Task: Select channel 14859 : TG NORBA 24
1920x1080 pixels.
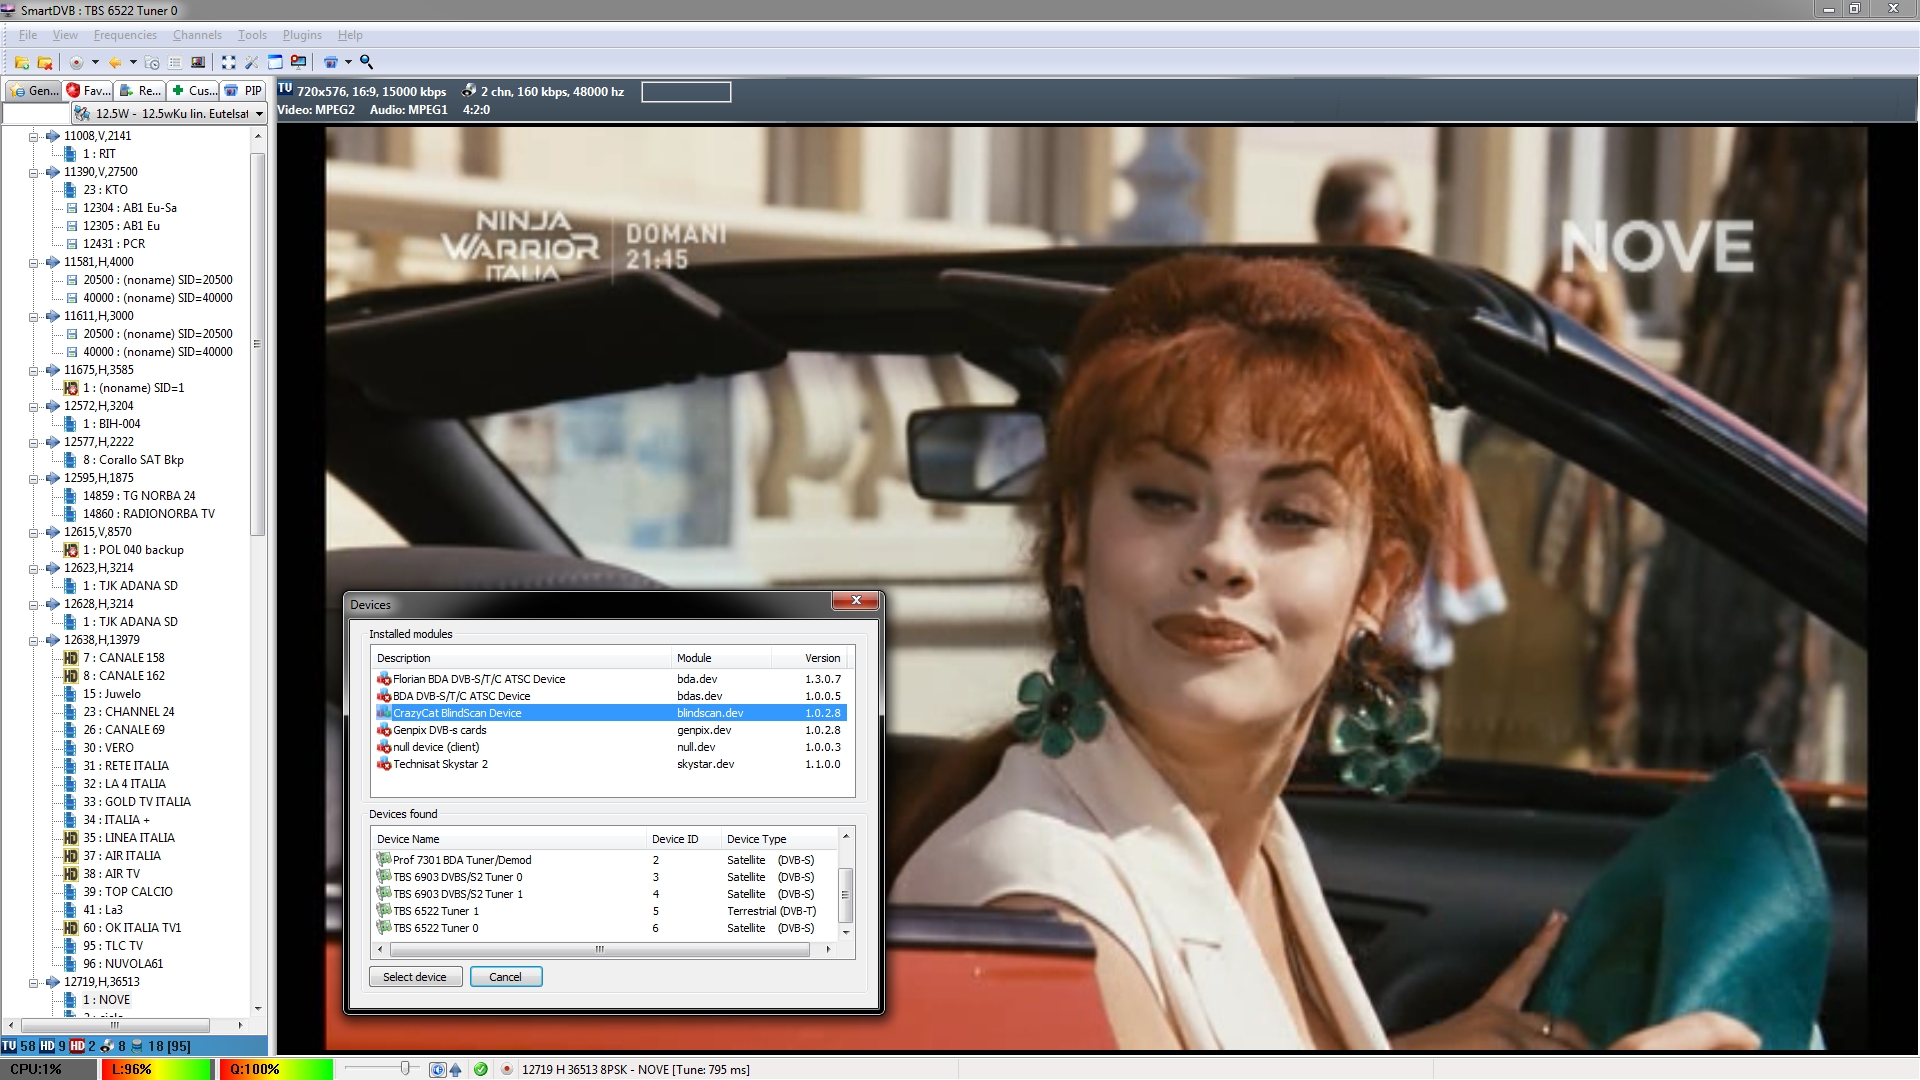Action: 139,496
